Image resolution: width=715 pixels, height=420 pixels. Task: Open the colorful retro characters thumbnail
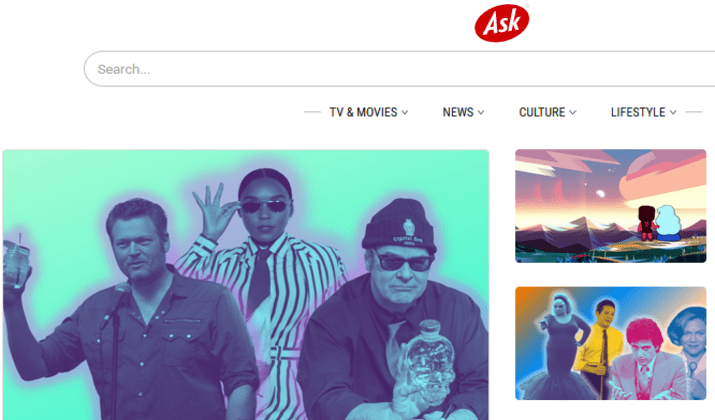pos(611,343)
